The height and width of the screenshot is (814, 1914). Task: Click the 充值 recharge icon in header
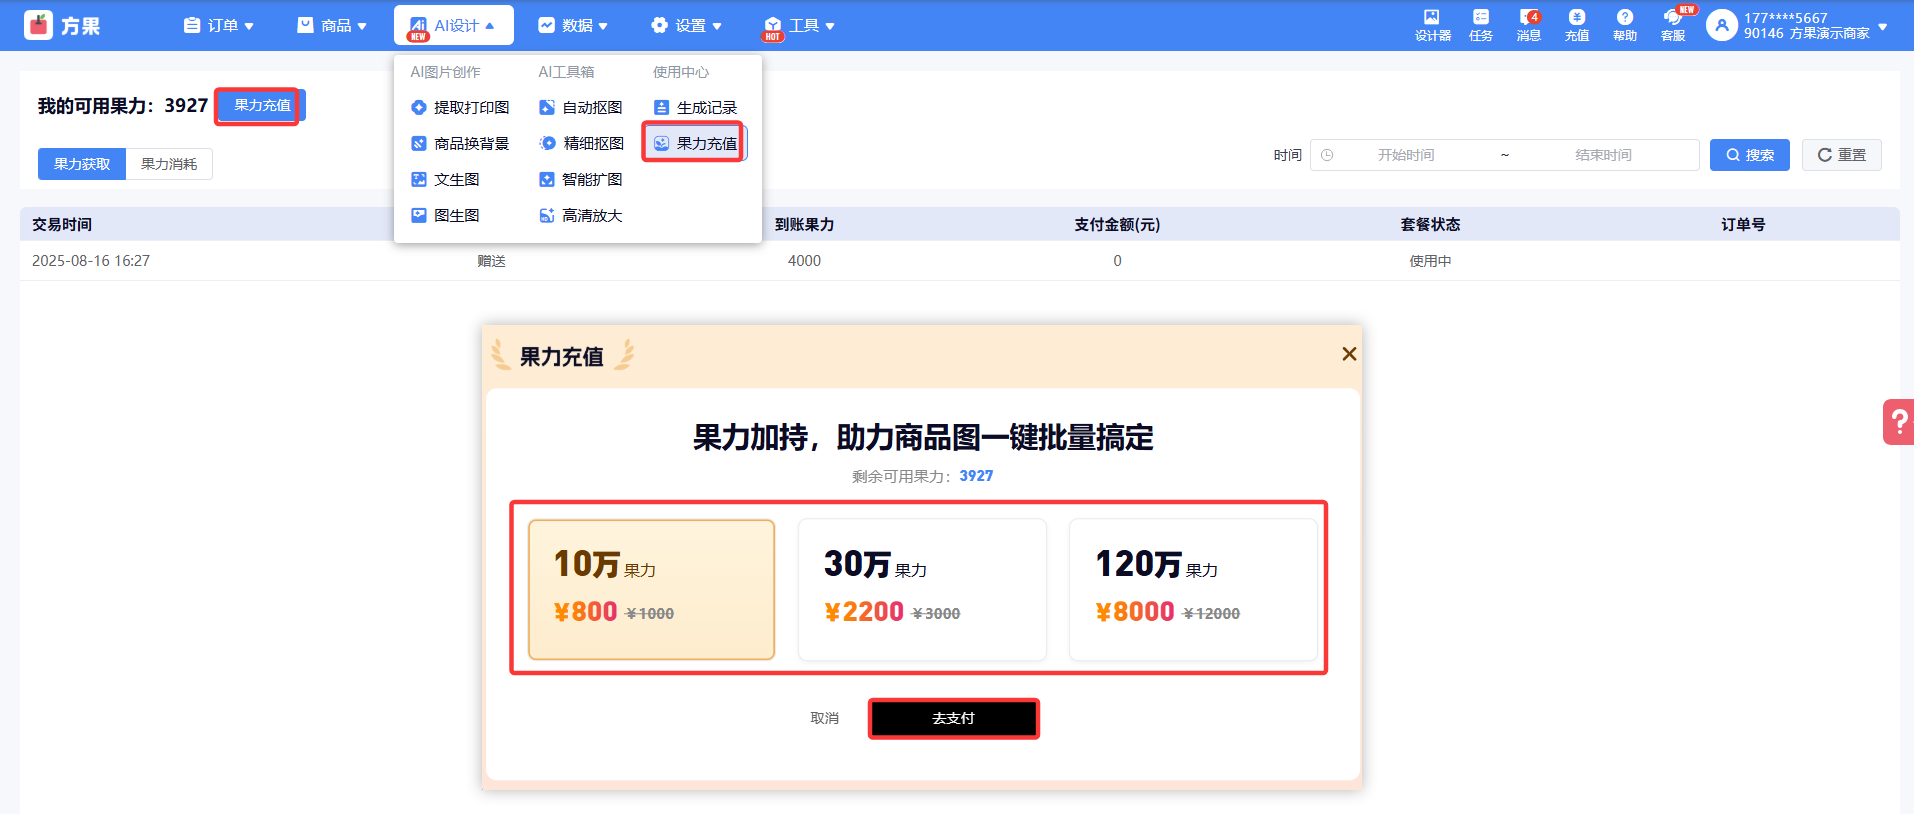tap(1576, 25)
